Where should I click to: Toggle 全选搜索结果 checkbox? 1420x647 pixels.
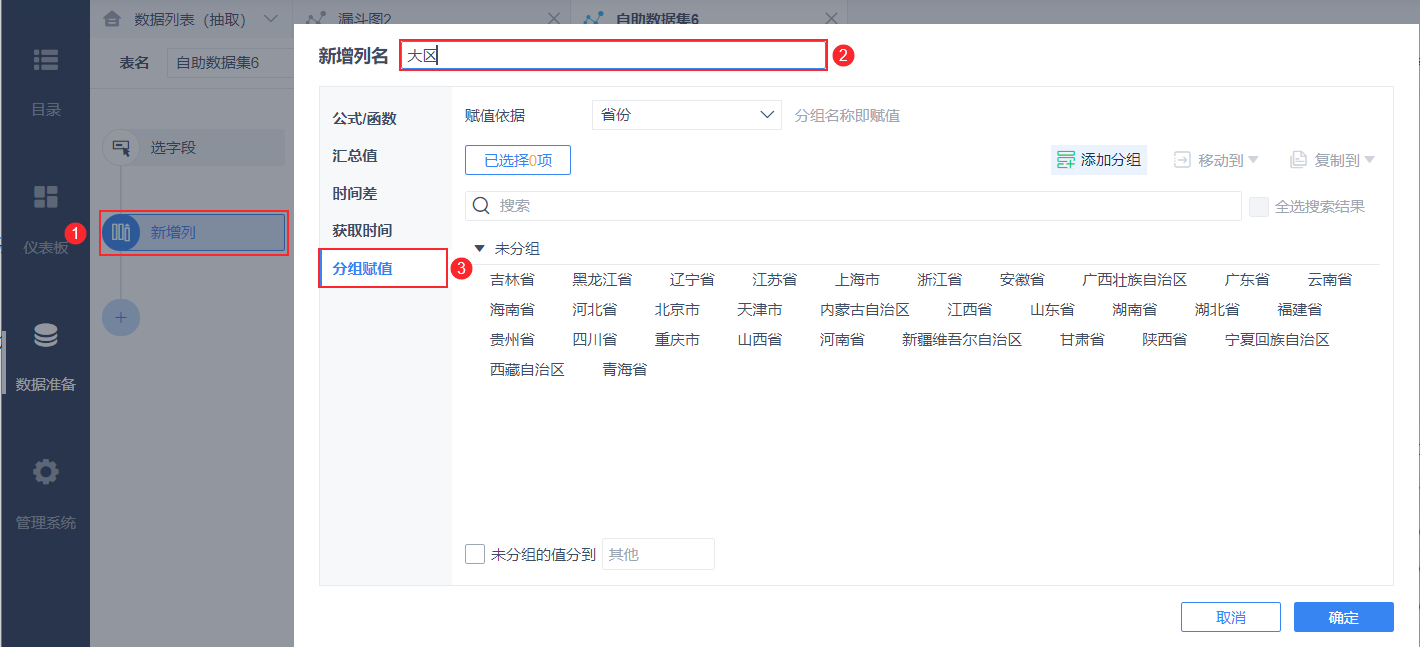point(1259,206)
